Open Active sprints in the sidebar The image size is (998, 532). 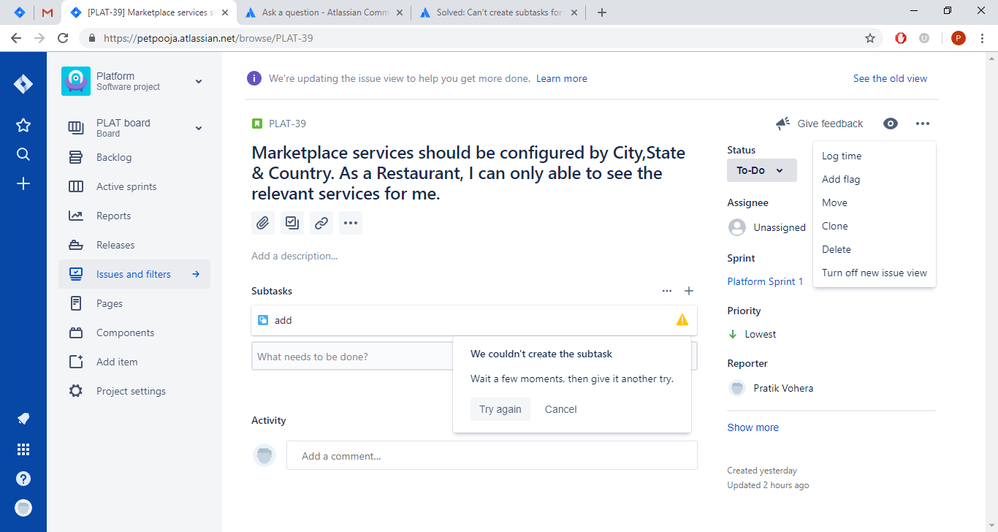(134, 186)
